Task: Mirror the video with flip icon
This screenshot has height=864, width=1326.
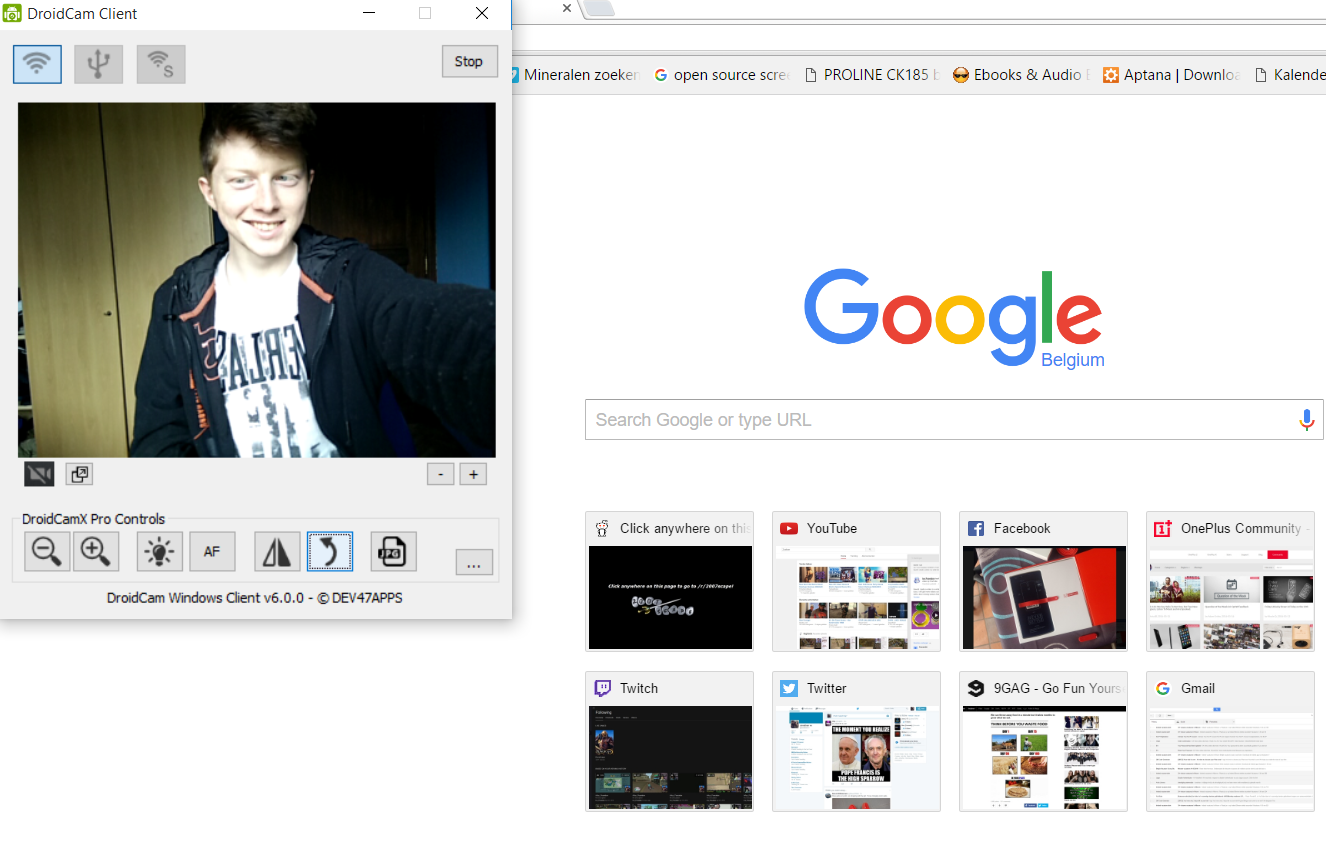Action: click(277, 551)
